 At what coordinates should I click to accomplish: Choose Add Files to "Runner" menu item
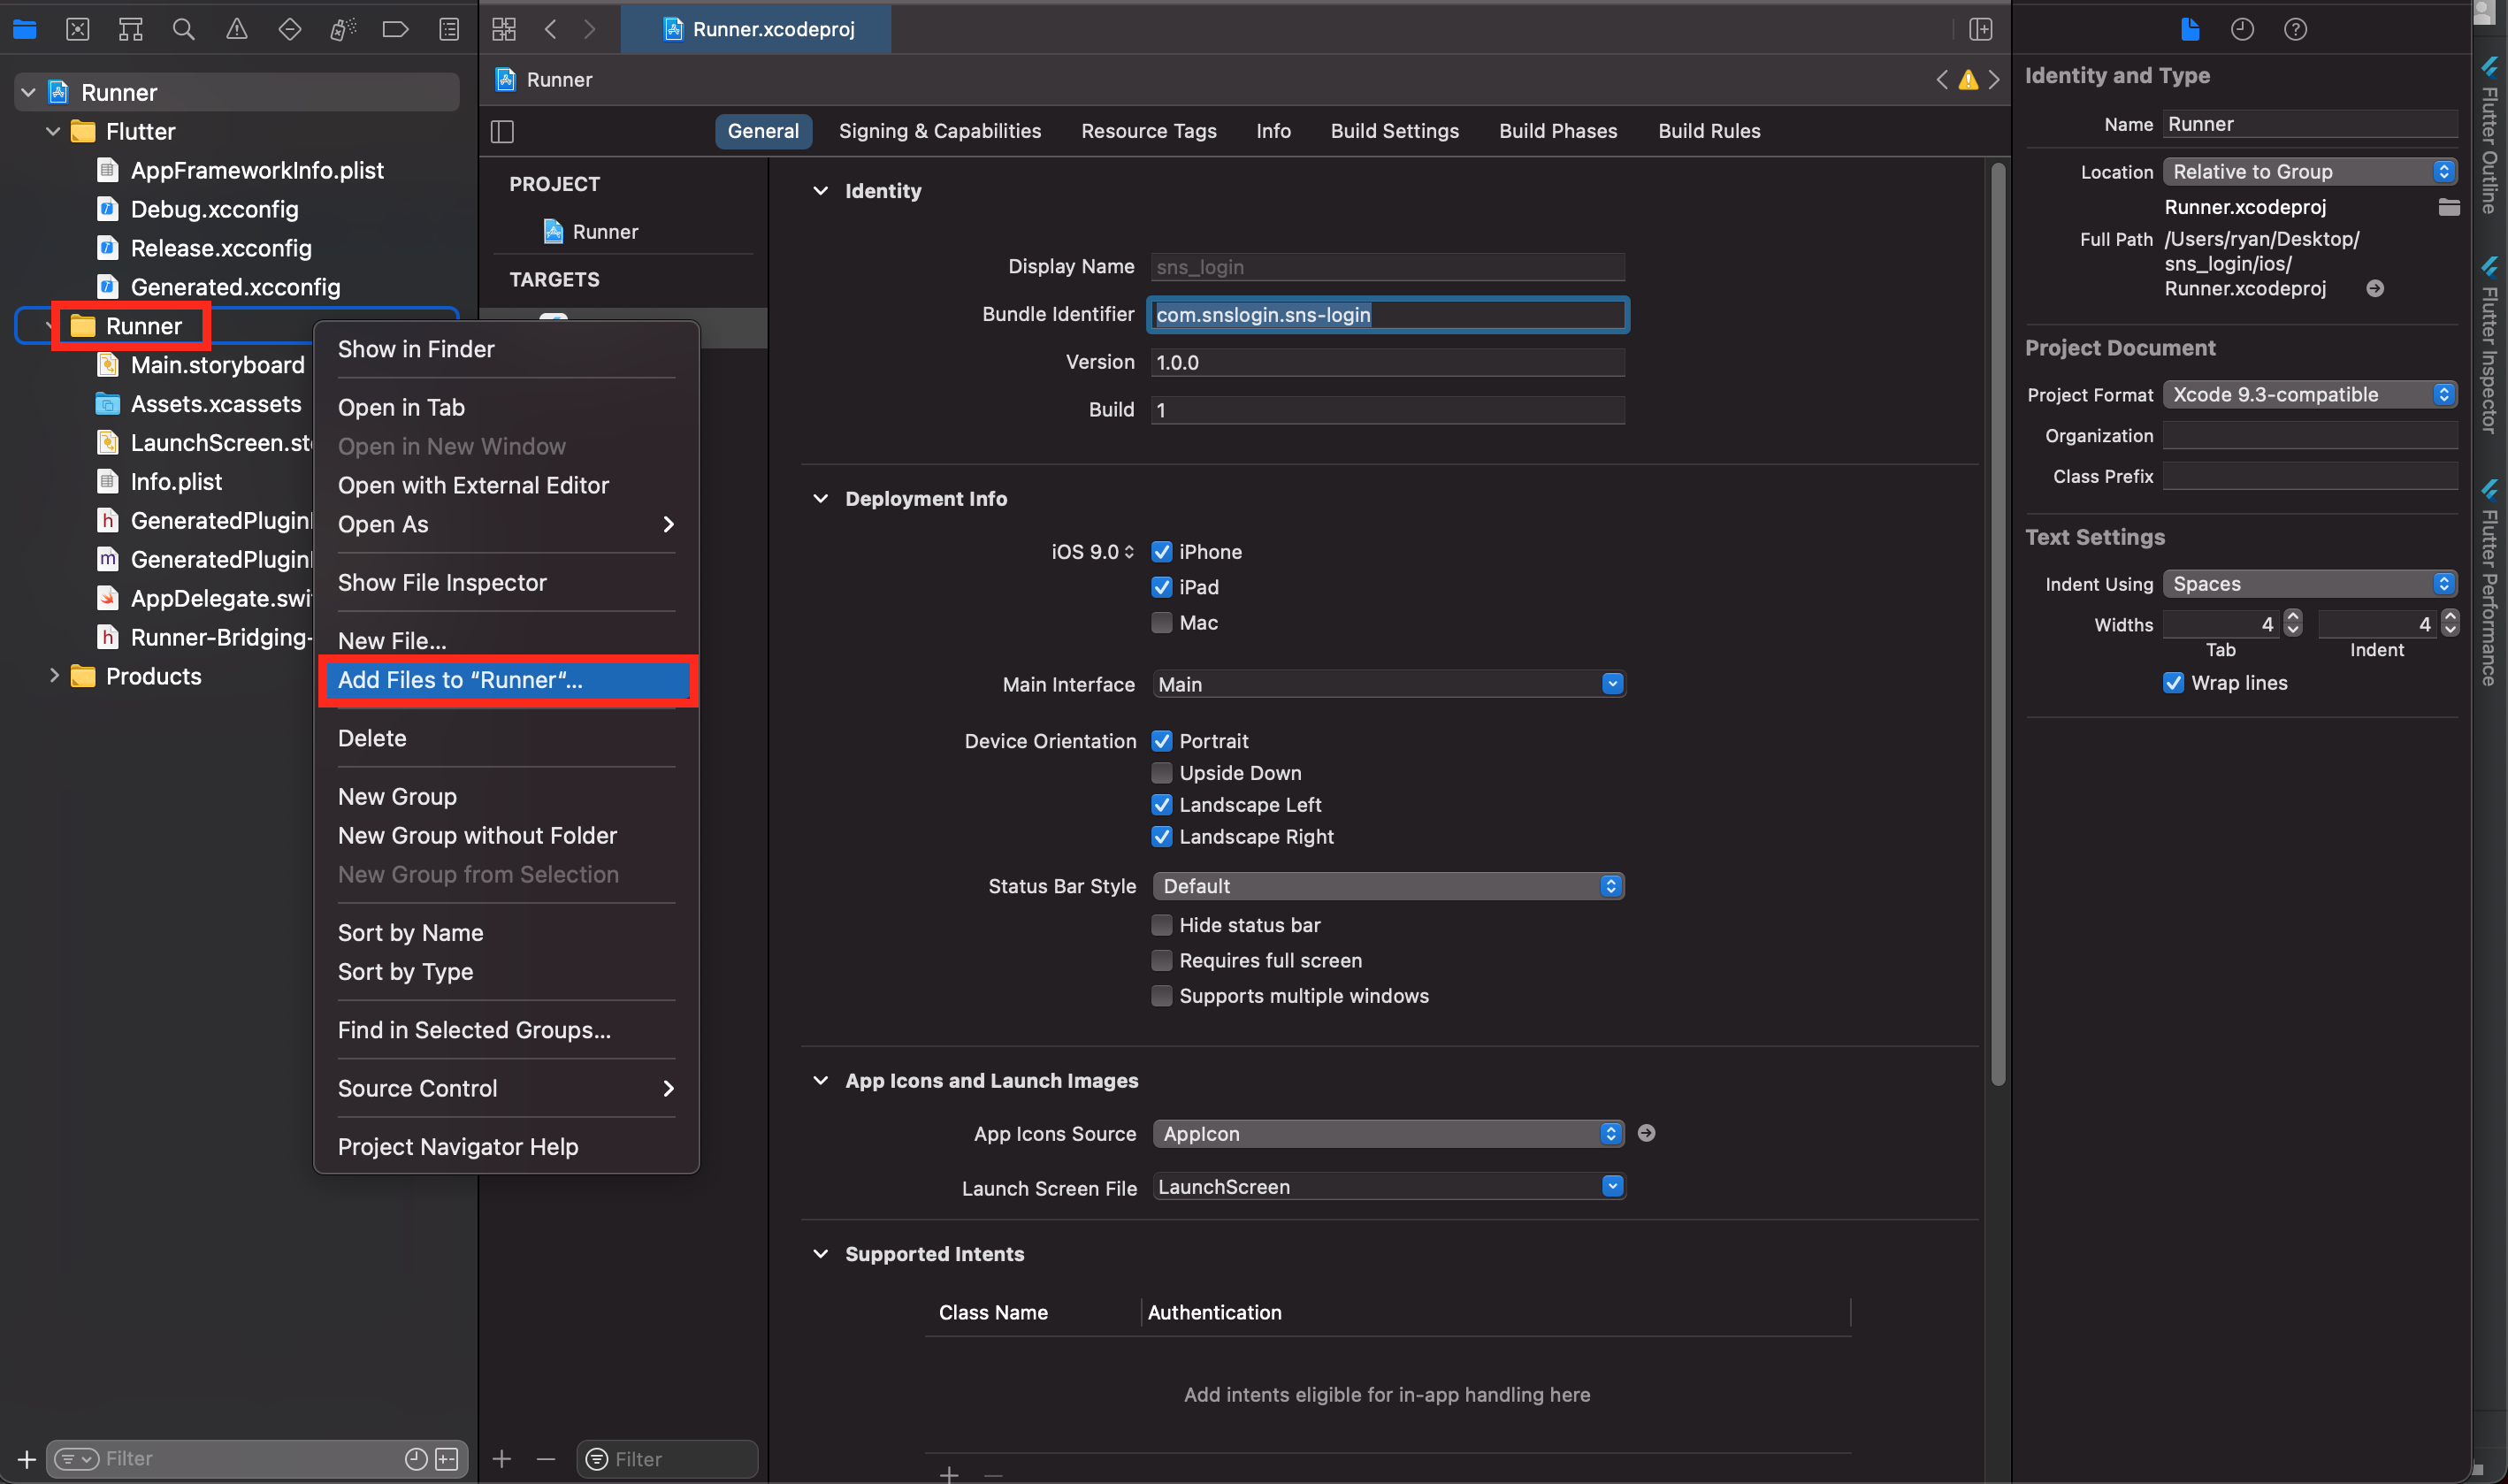(460, 680)
